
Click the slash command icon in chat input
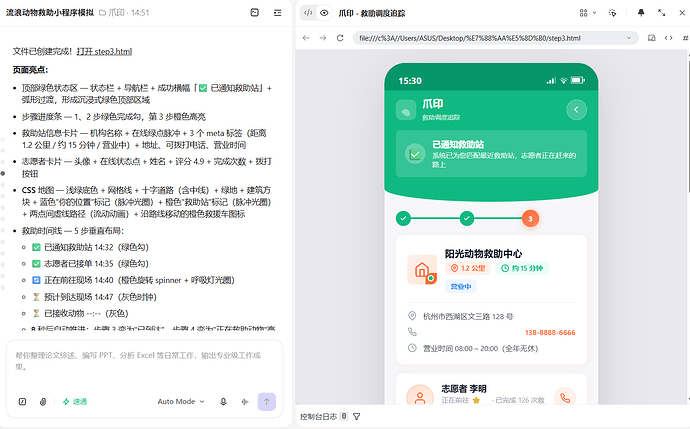pos(22,401)
